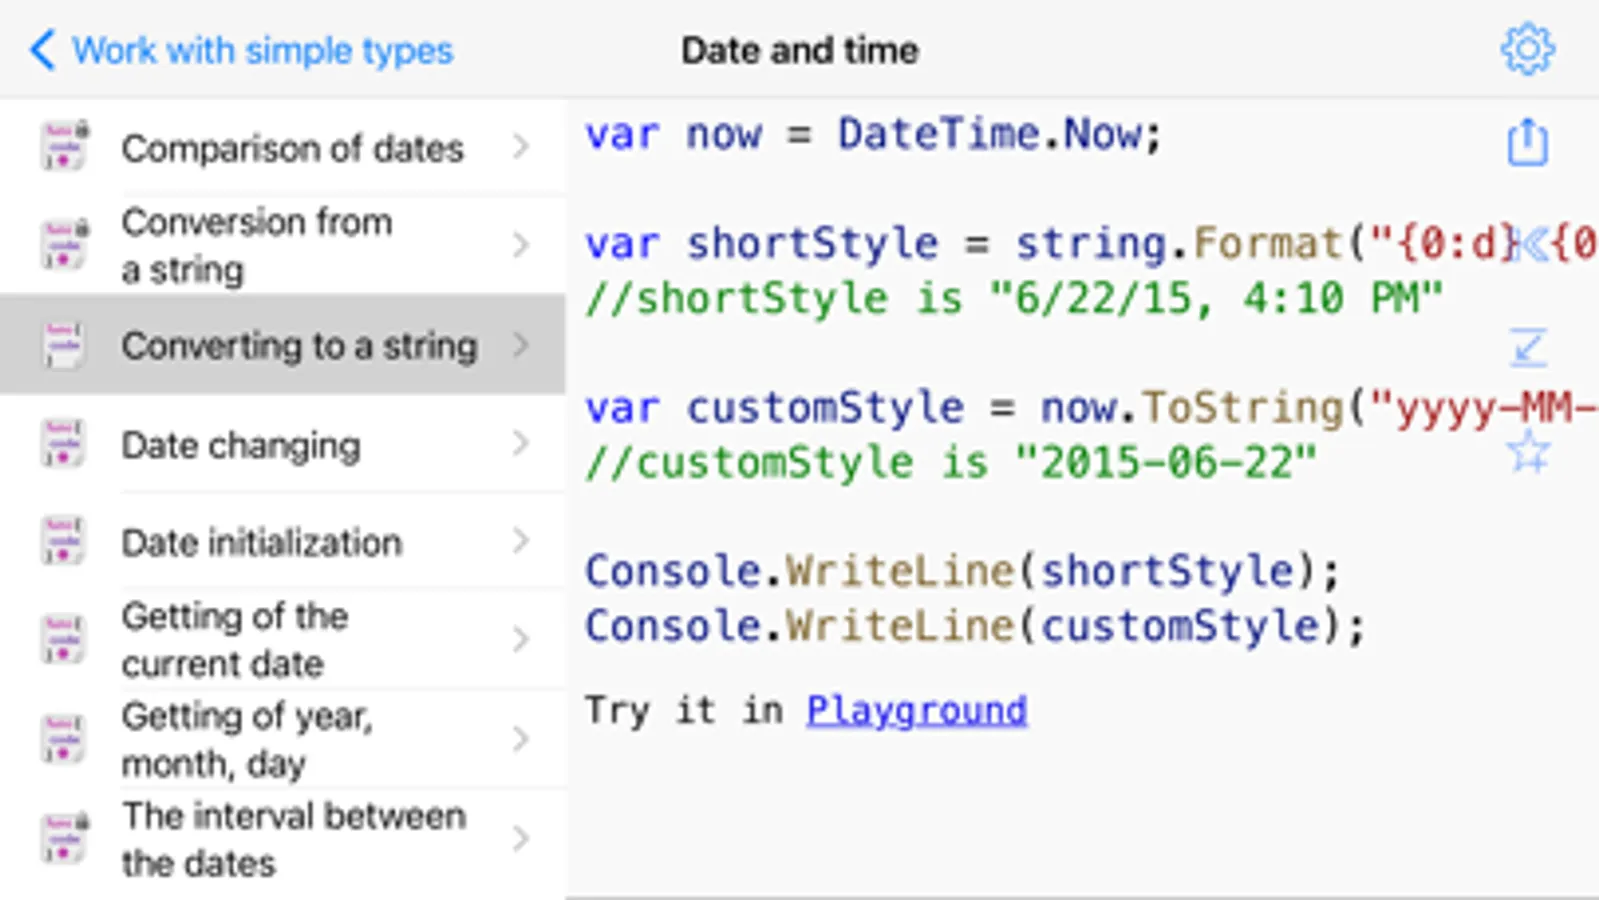Image resolution: width=1599 pixels, height=900 pixels.
Task: Click the icon beside Date initialization
Action: coord(63,541)
